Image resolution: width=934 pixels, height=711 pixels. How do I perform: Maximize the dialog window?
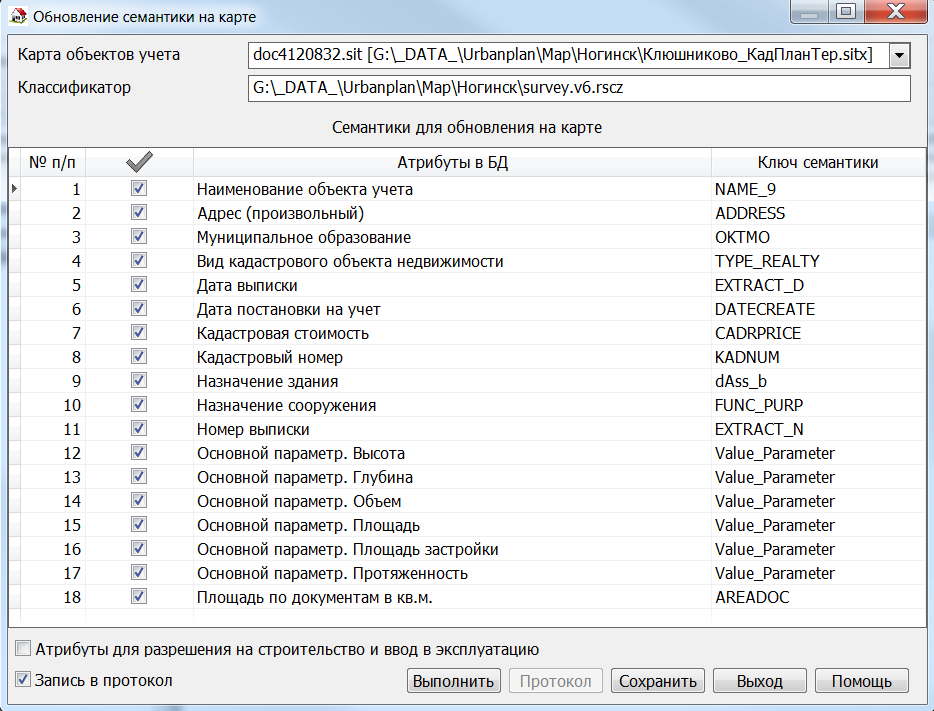point(845,13)
